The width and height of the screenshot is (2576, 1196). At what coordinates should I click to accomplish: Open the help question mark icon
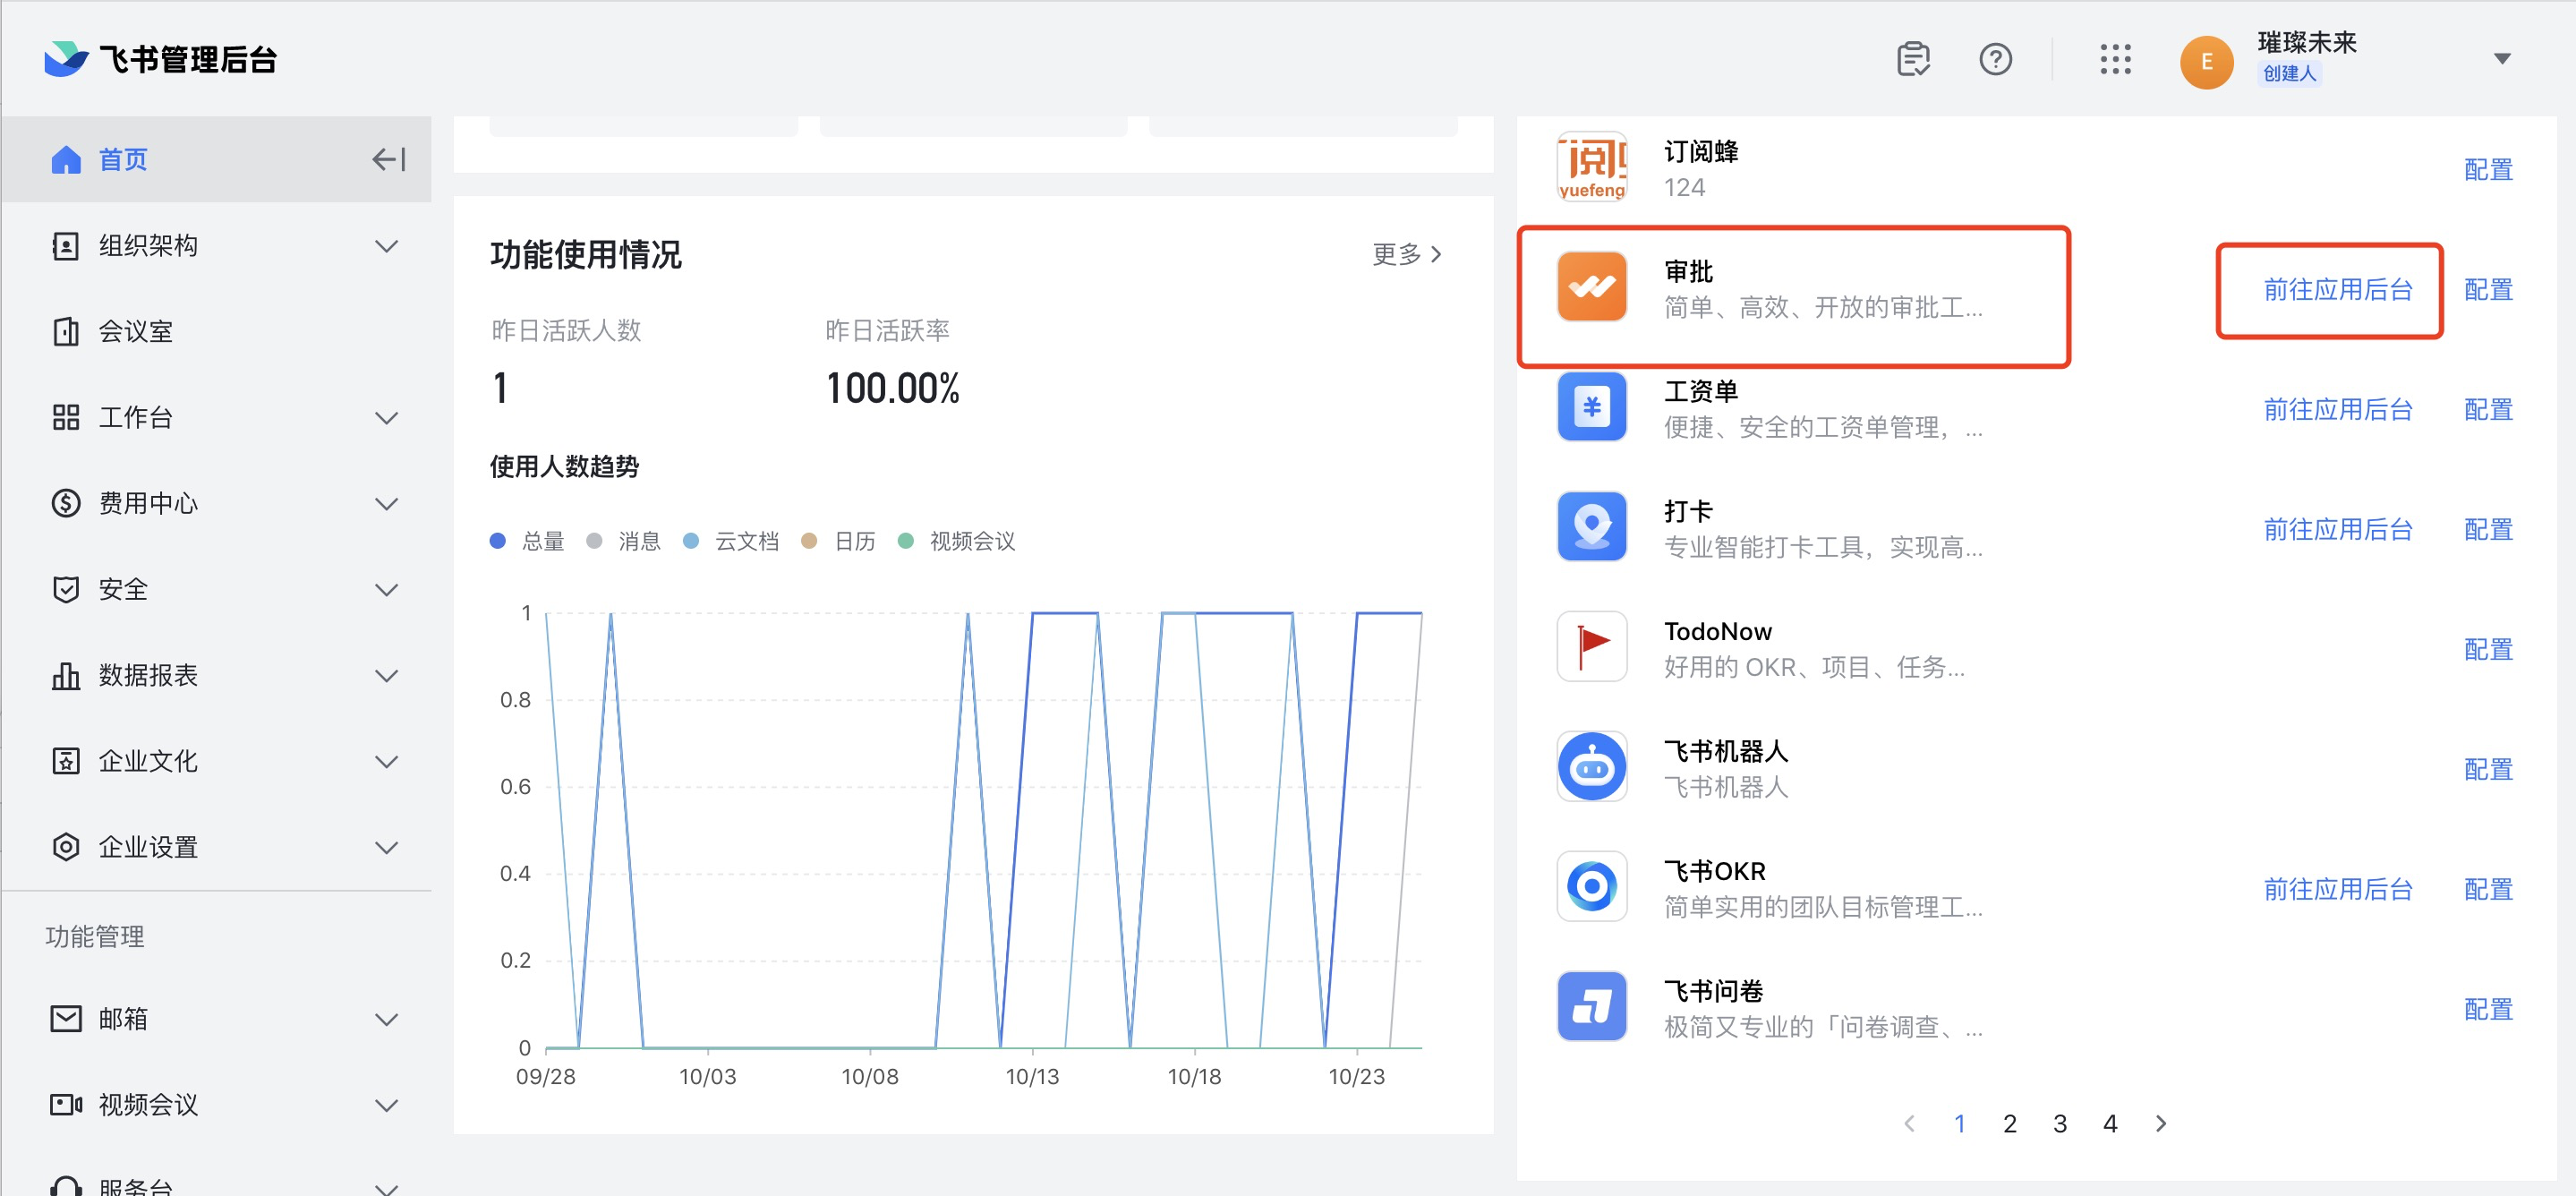[x=1994, y=60]
